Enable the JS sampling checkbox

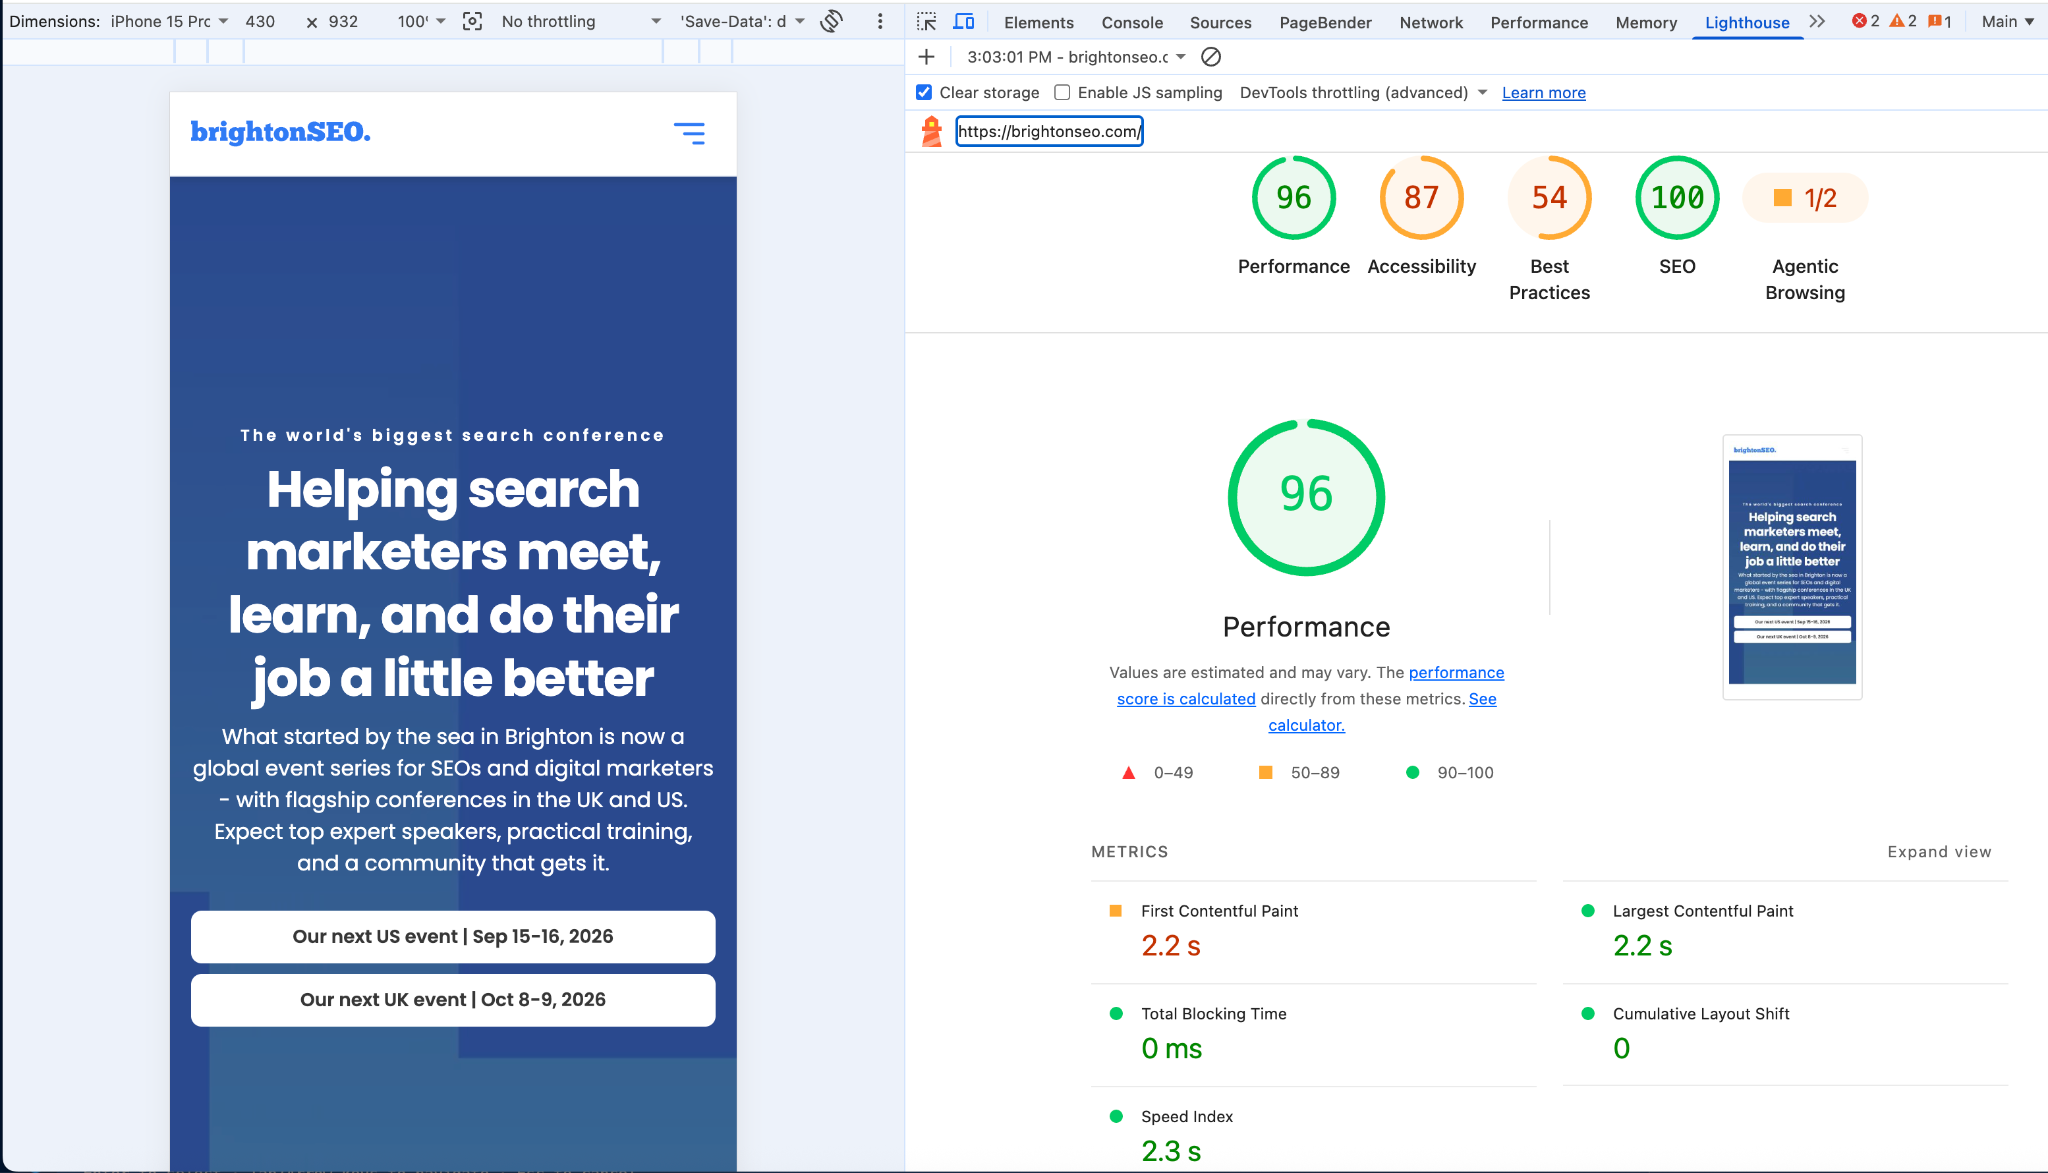[x=1062, y=92]
